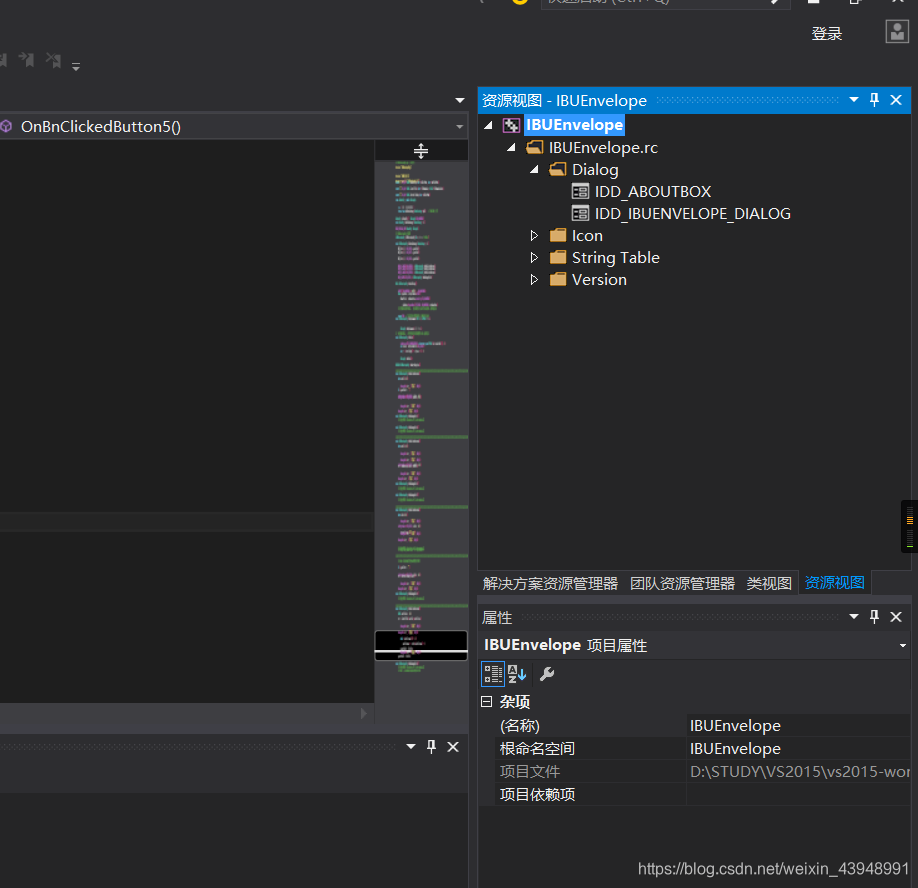Select the Version folder

[599, 279]
